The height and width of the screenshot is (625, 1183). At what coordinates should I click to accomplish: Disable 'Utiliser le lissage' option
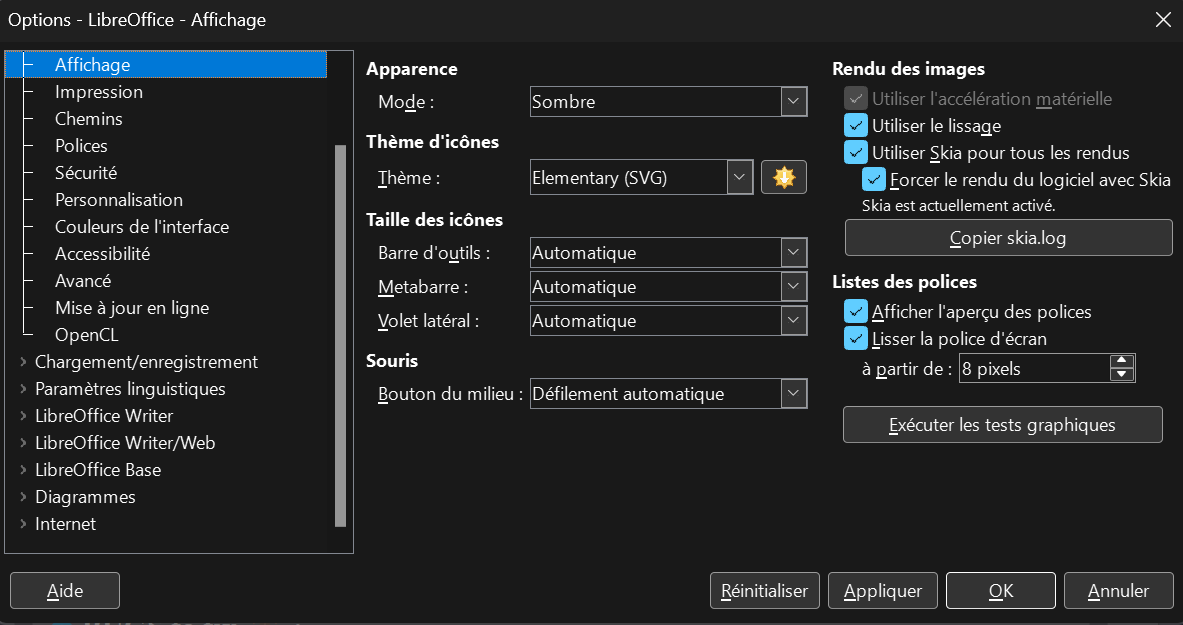coord(856,126)
